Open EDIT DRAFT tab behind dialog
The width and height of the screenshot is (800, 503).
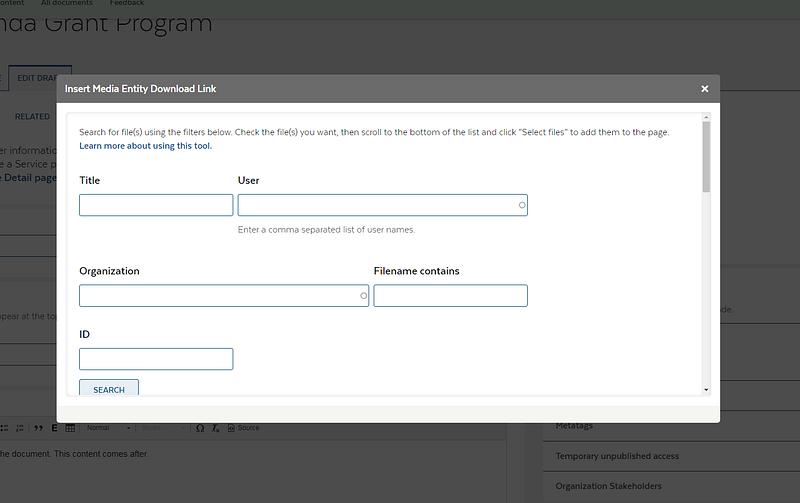(x=40, y=78)
